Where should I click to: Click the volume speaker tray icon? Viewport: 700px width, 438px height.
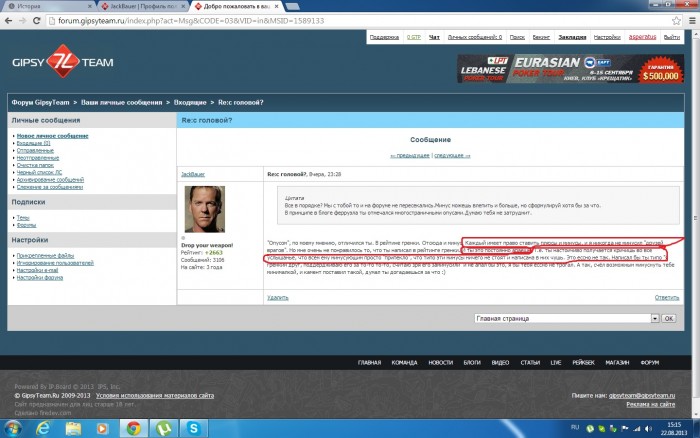click(x=648, y=429)
